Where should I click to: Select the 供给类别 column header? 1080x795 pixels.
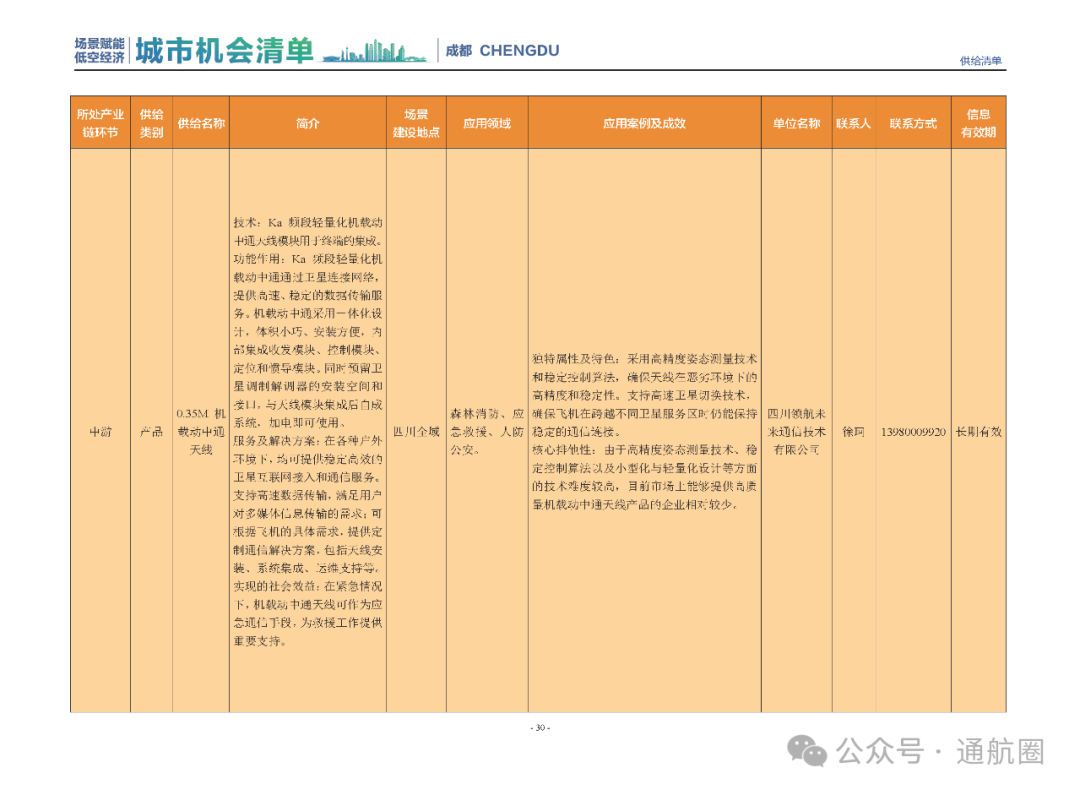point(152,123)
